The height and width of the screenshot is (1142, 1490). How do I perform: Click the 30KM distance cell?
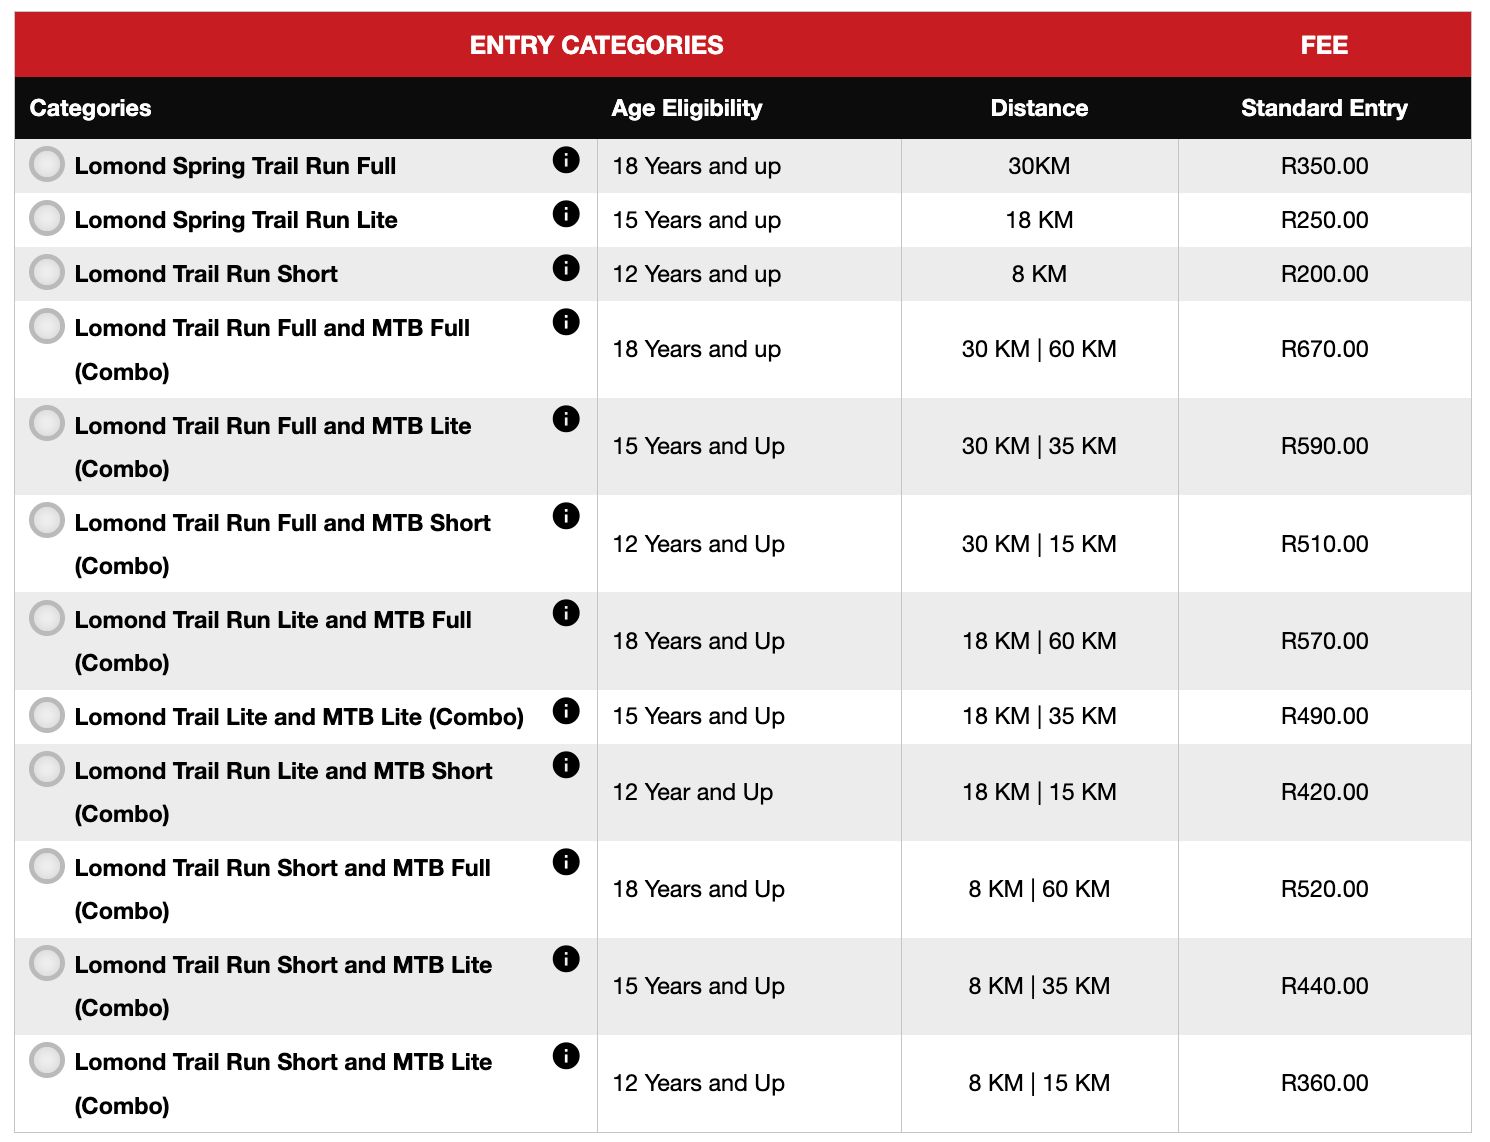(1039, 166)
